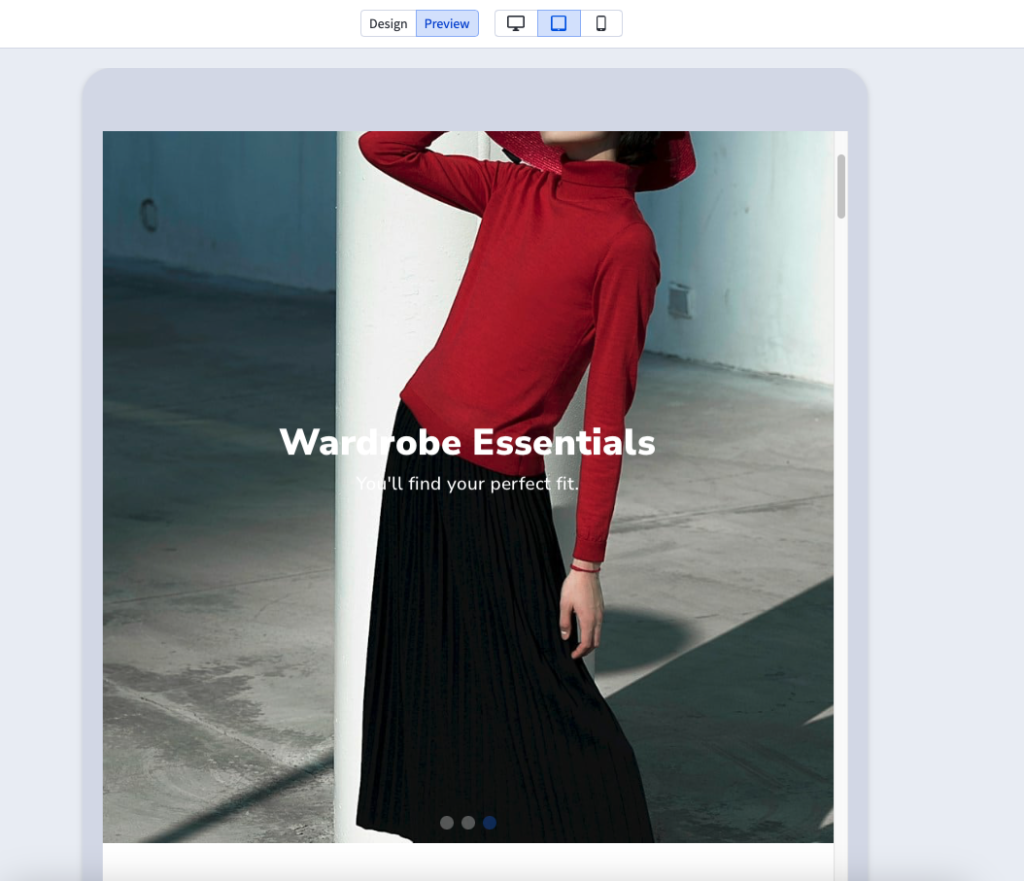Click the "You'll find your perfect fit." subtitle

467,484
